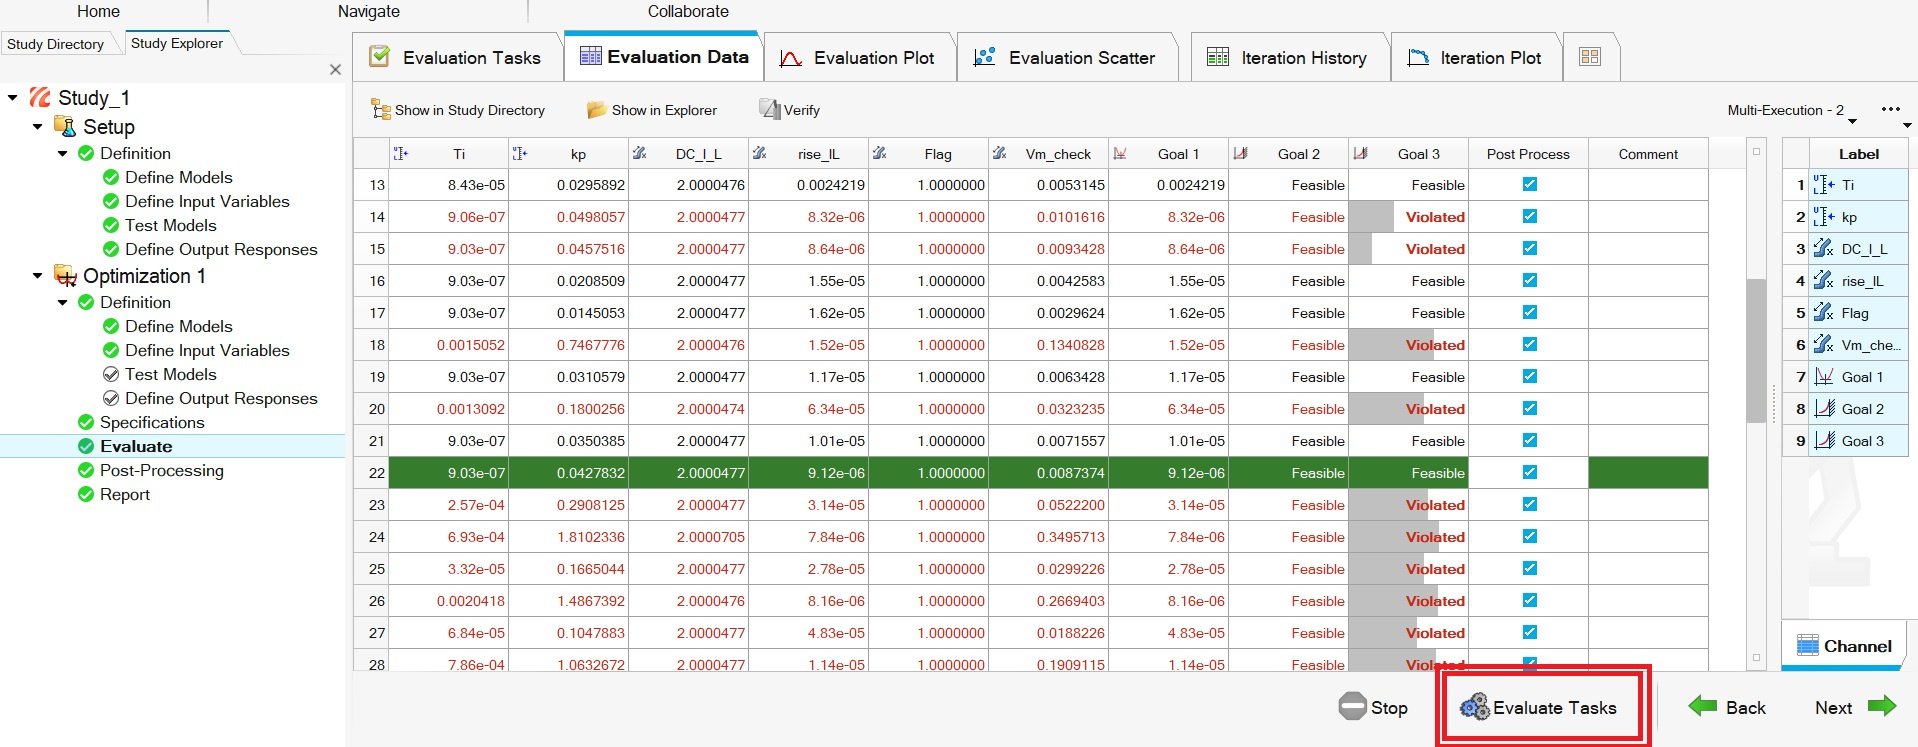The height and width of the screenshot is (747, 1918).
Task: Go to Next step label
Action: [x=1833, y=707]
